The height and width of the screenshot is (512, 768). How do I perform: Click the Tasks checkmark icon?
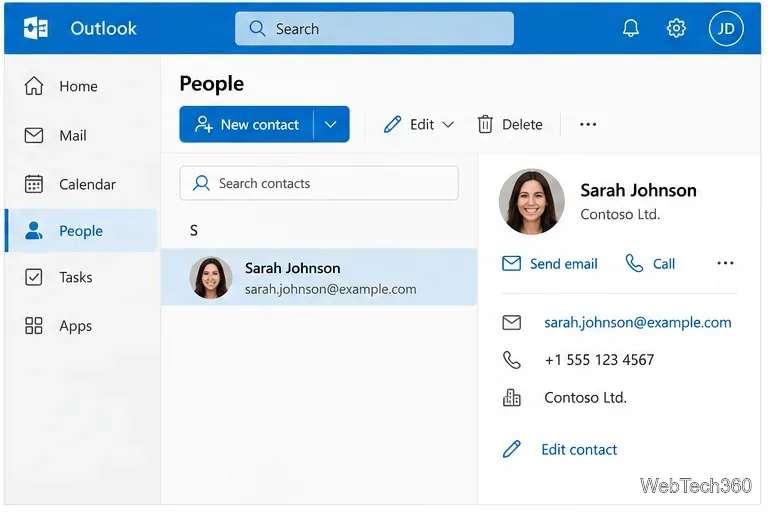point(34,277)
